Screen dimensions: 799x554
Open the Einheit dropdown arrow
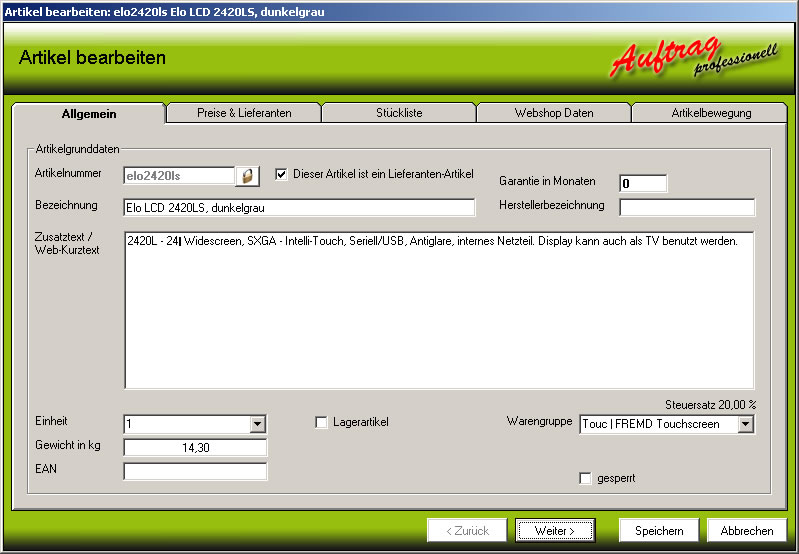click(x=257, y=424)
